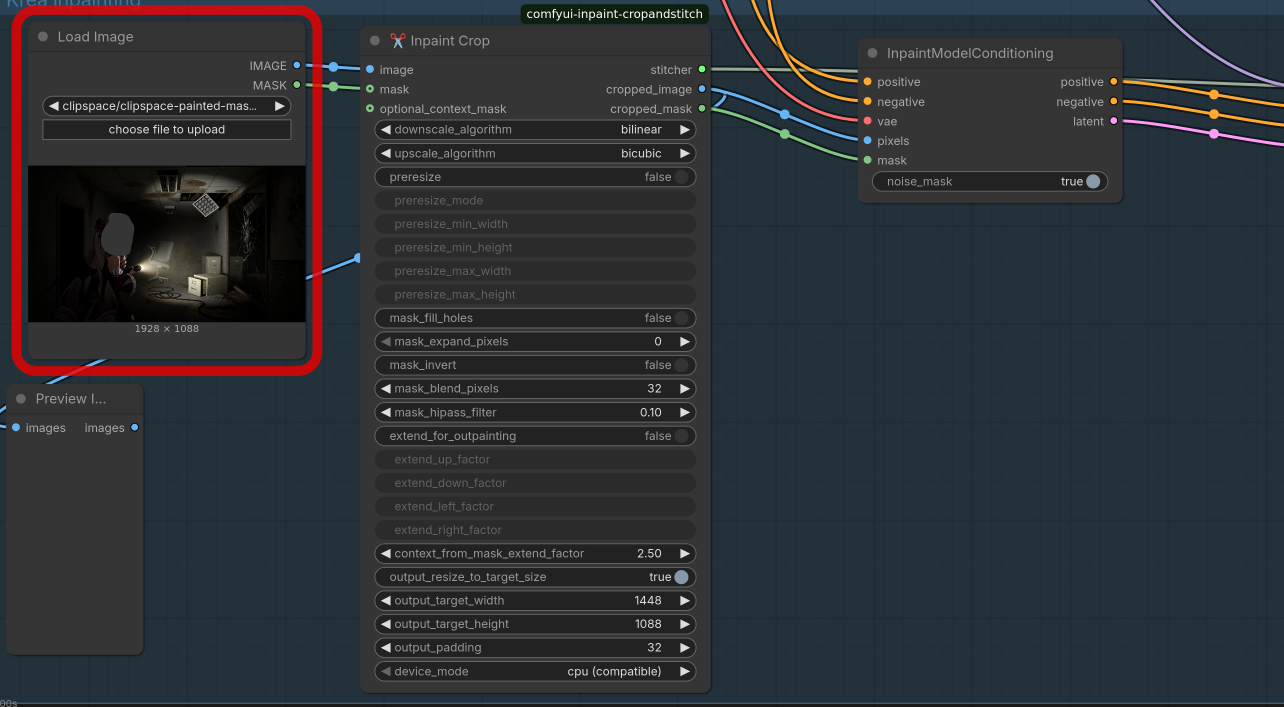Click the cropped_mask output port
Image resolution: width=1284 pixels, height=707 pixels.
click(702, 109)
